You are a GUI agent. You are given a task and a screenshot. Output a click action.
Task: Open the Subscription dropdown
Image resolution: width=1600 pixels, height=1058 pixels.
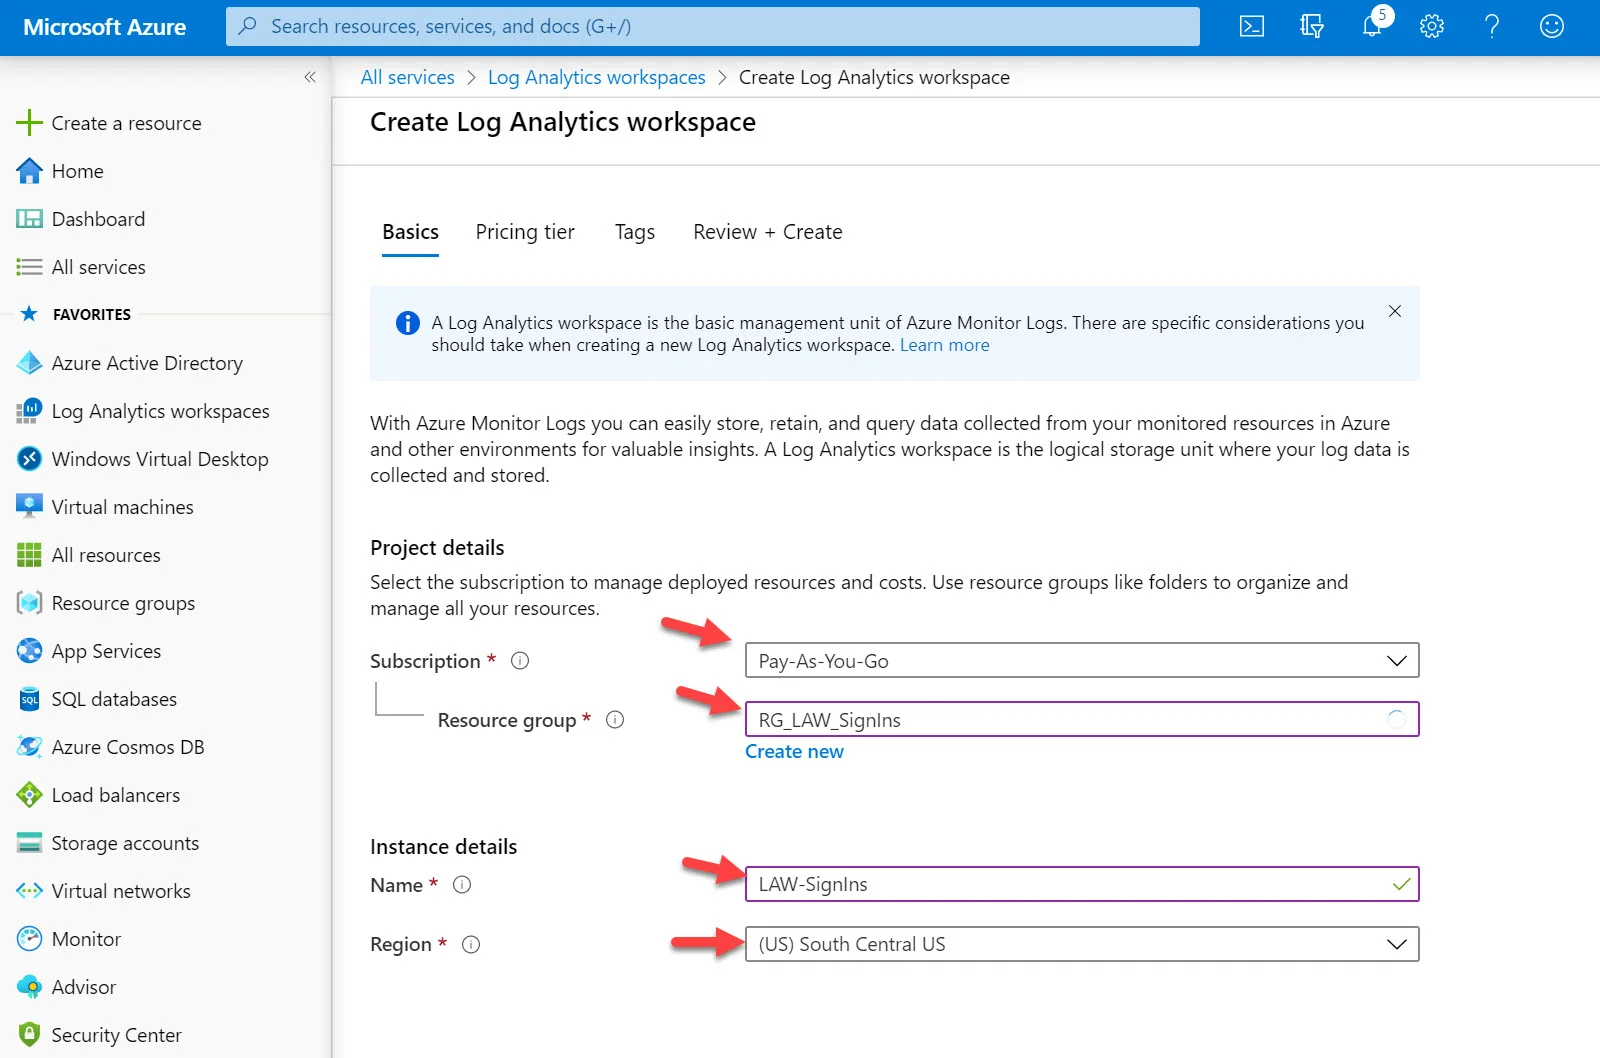pos(1082,661)
